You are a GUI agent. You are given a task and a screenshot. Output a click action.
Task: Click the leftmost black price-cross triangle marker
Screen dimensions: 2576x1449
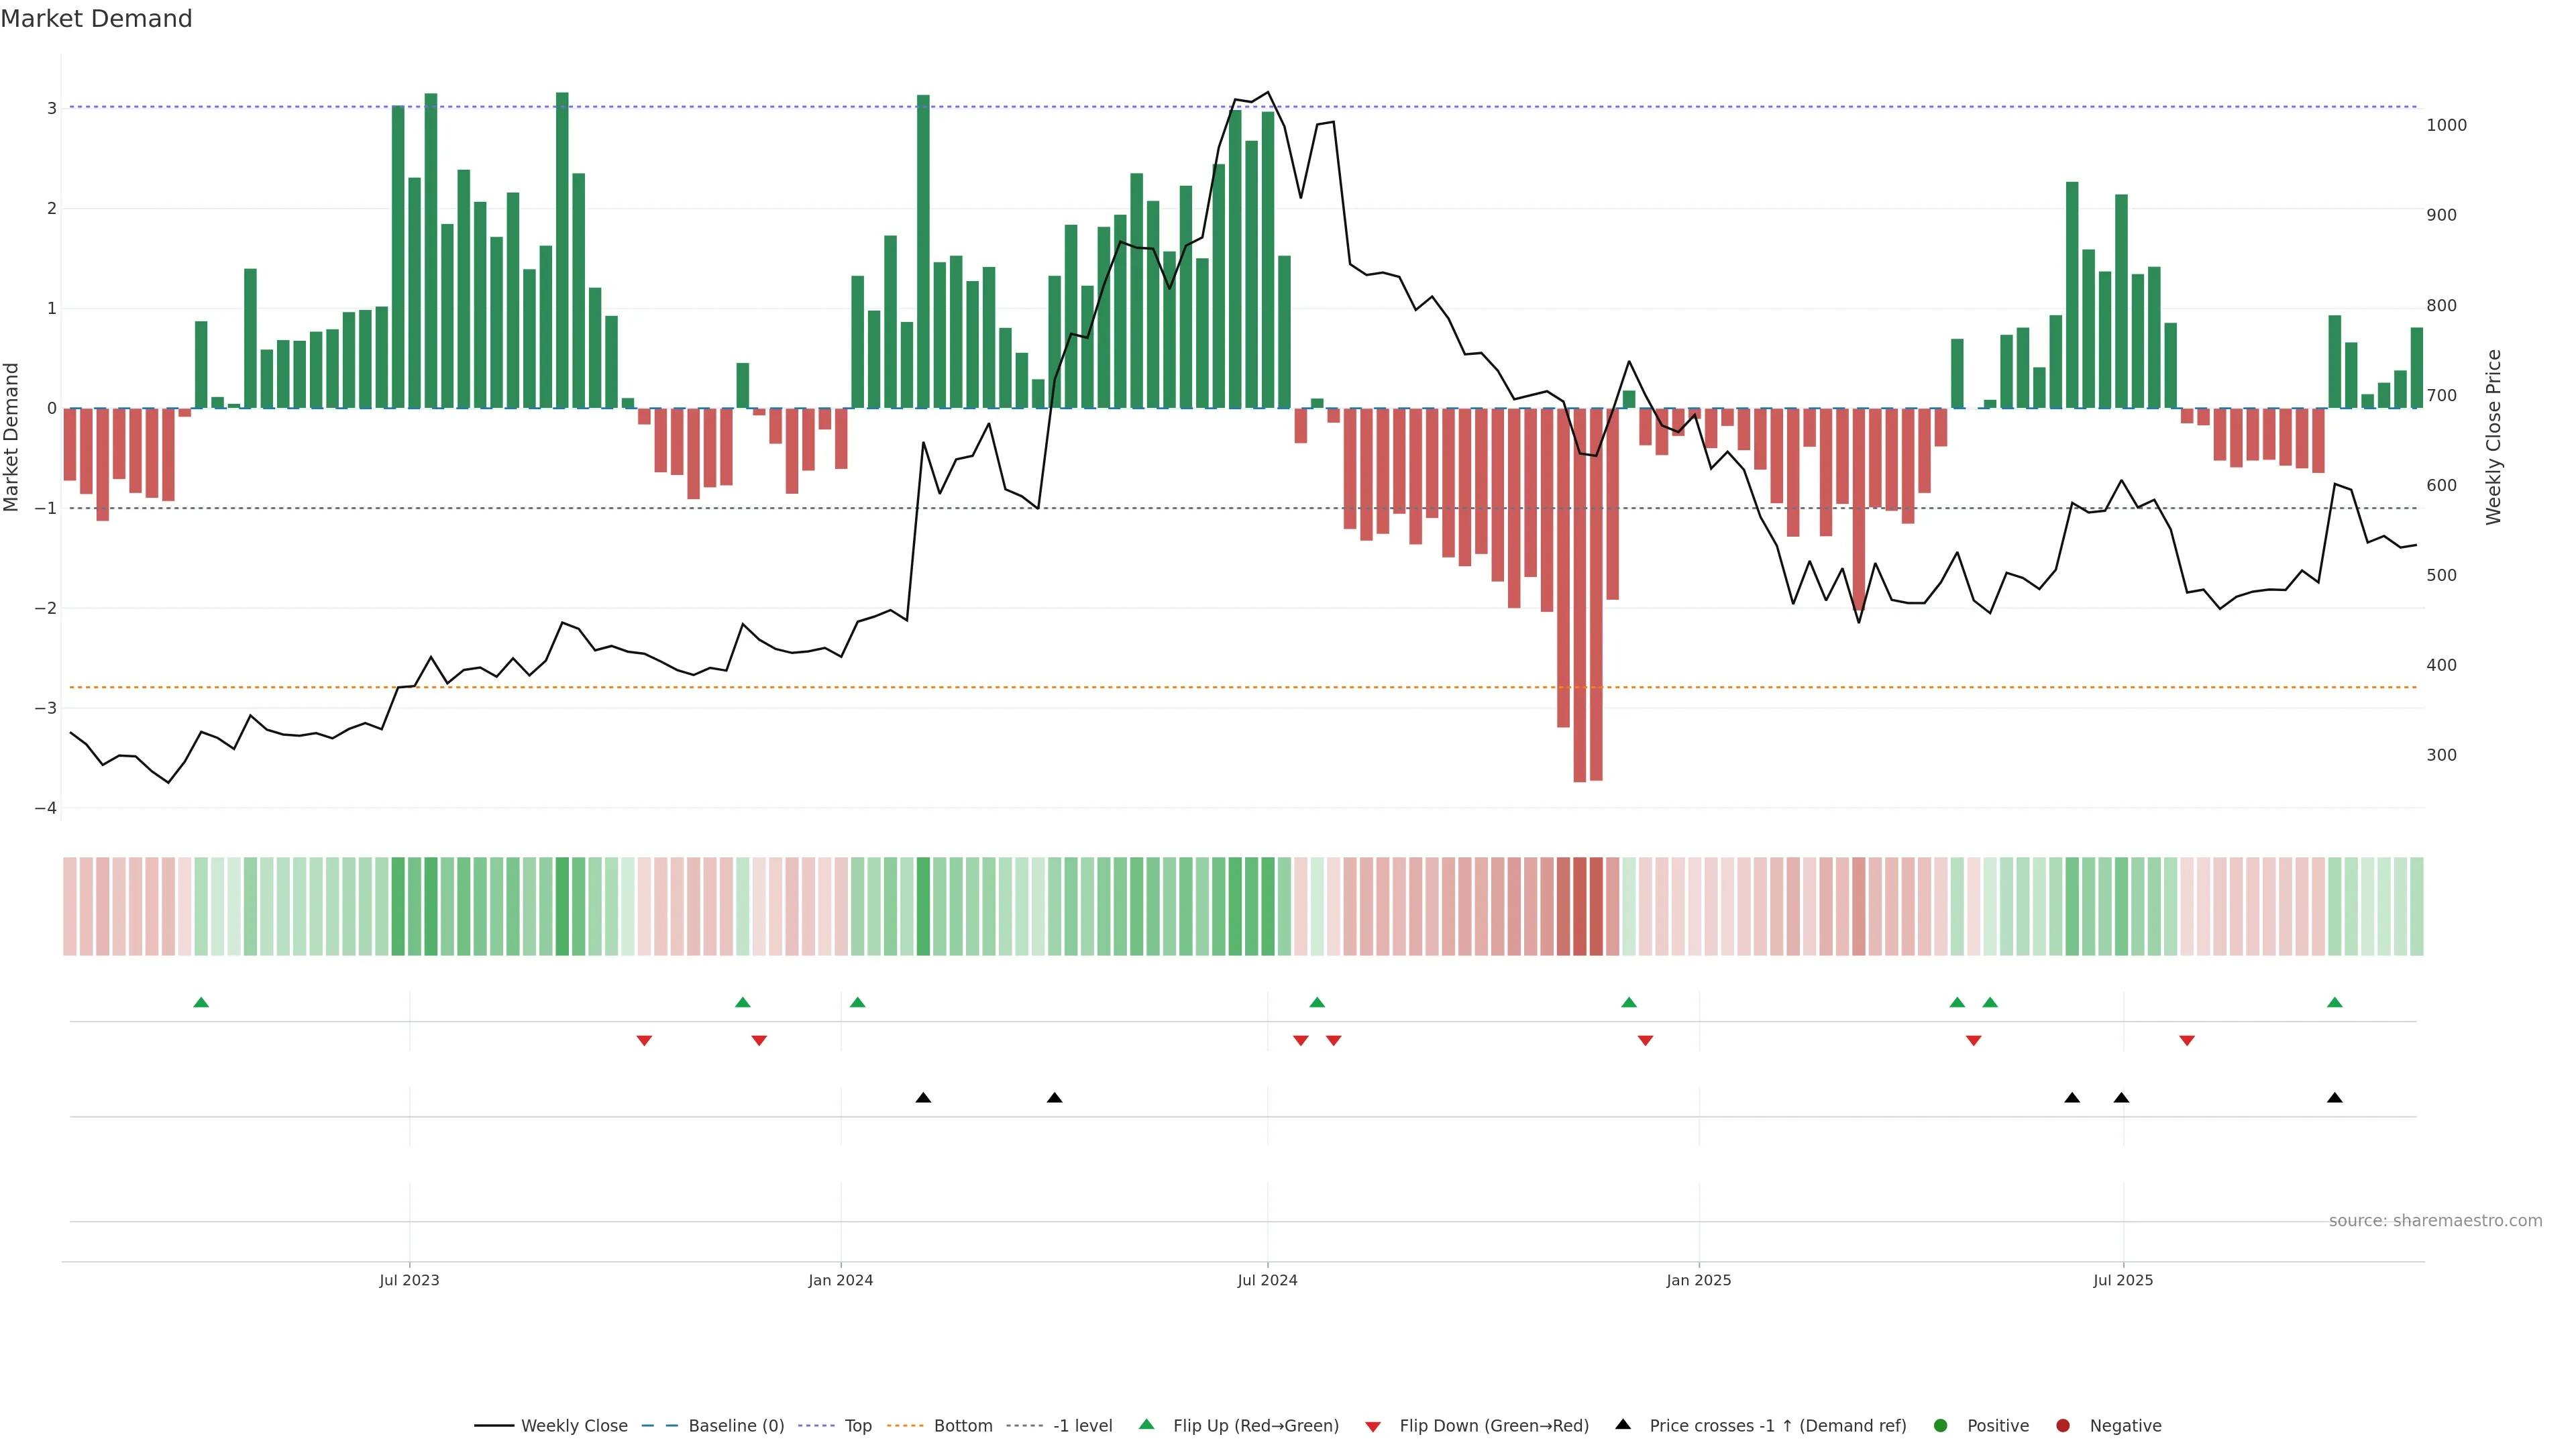click(x=923, y=1098)
